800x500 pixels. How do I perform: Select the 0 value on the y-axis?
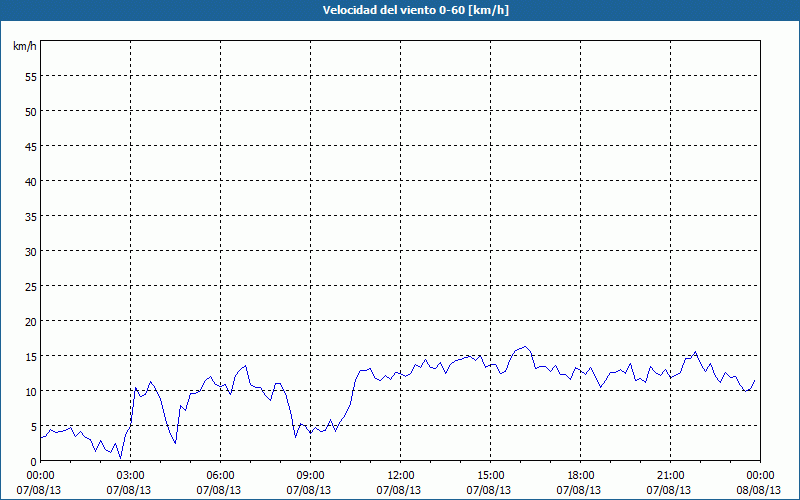[34, 461]
